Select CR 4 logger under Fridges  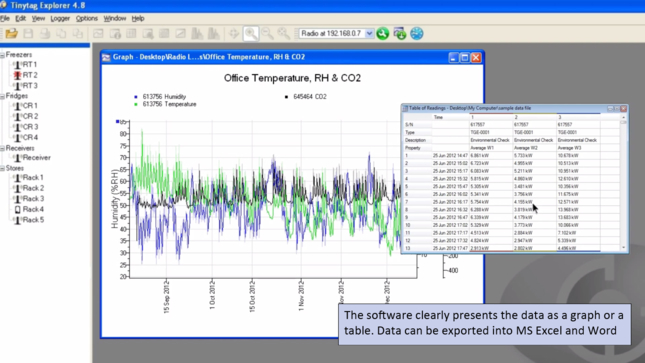click(26, 137)
